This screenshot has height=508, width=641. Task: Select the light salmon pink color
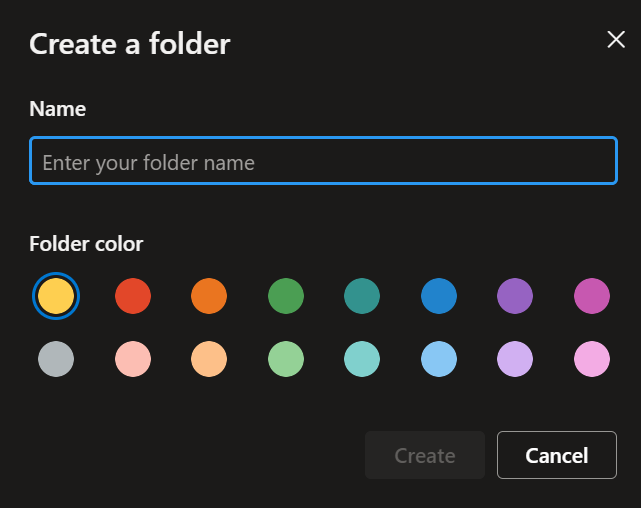133,358
